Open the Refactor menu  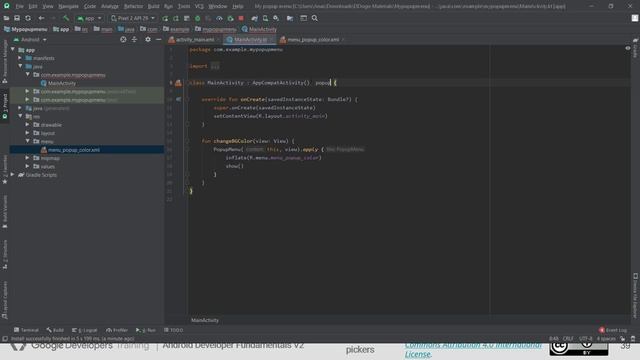point(133,6)
